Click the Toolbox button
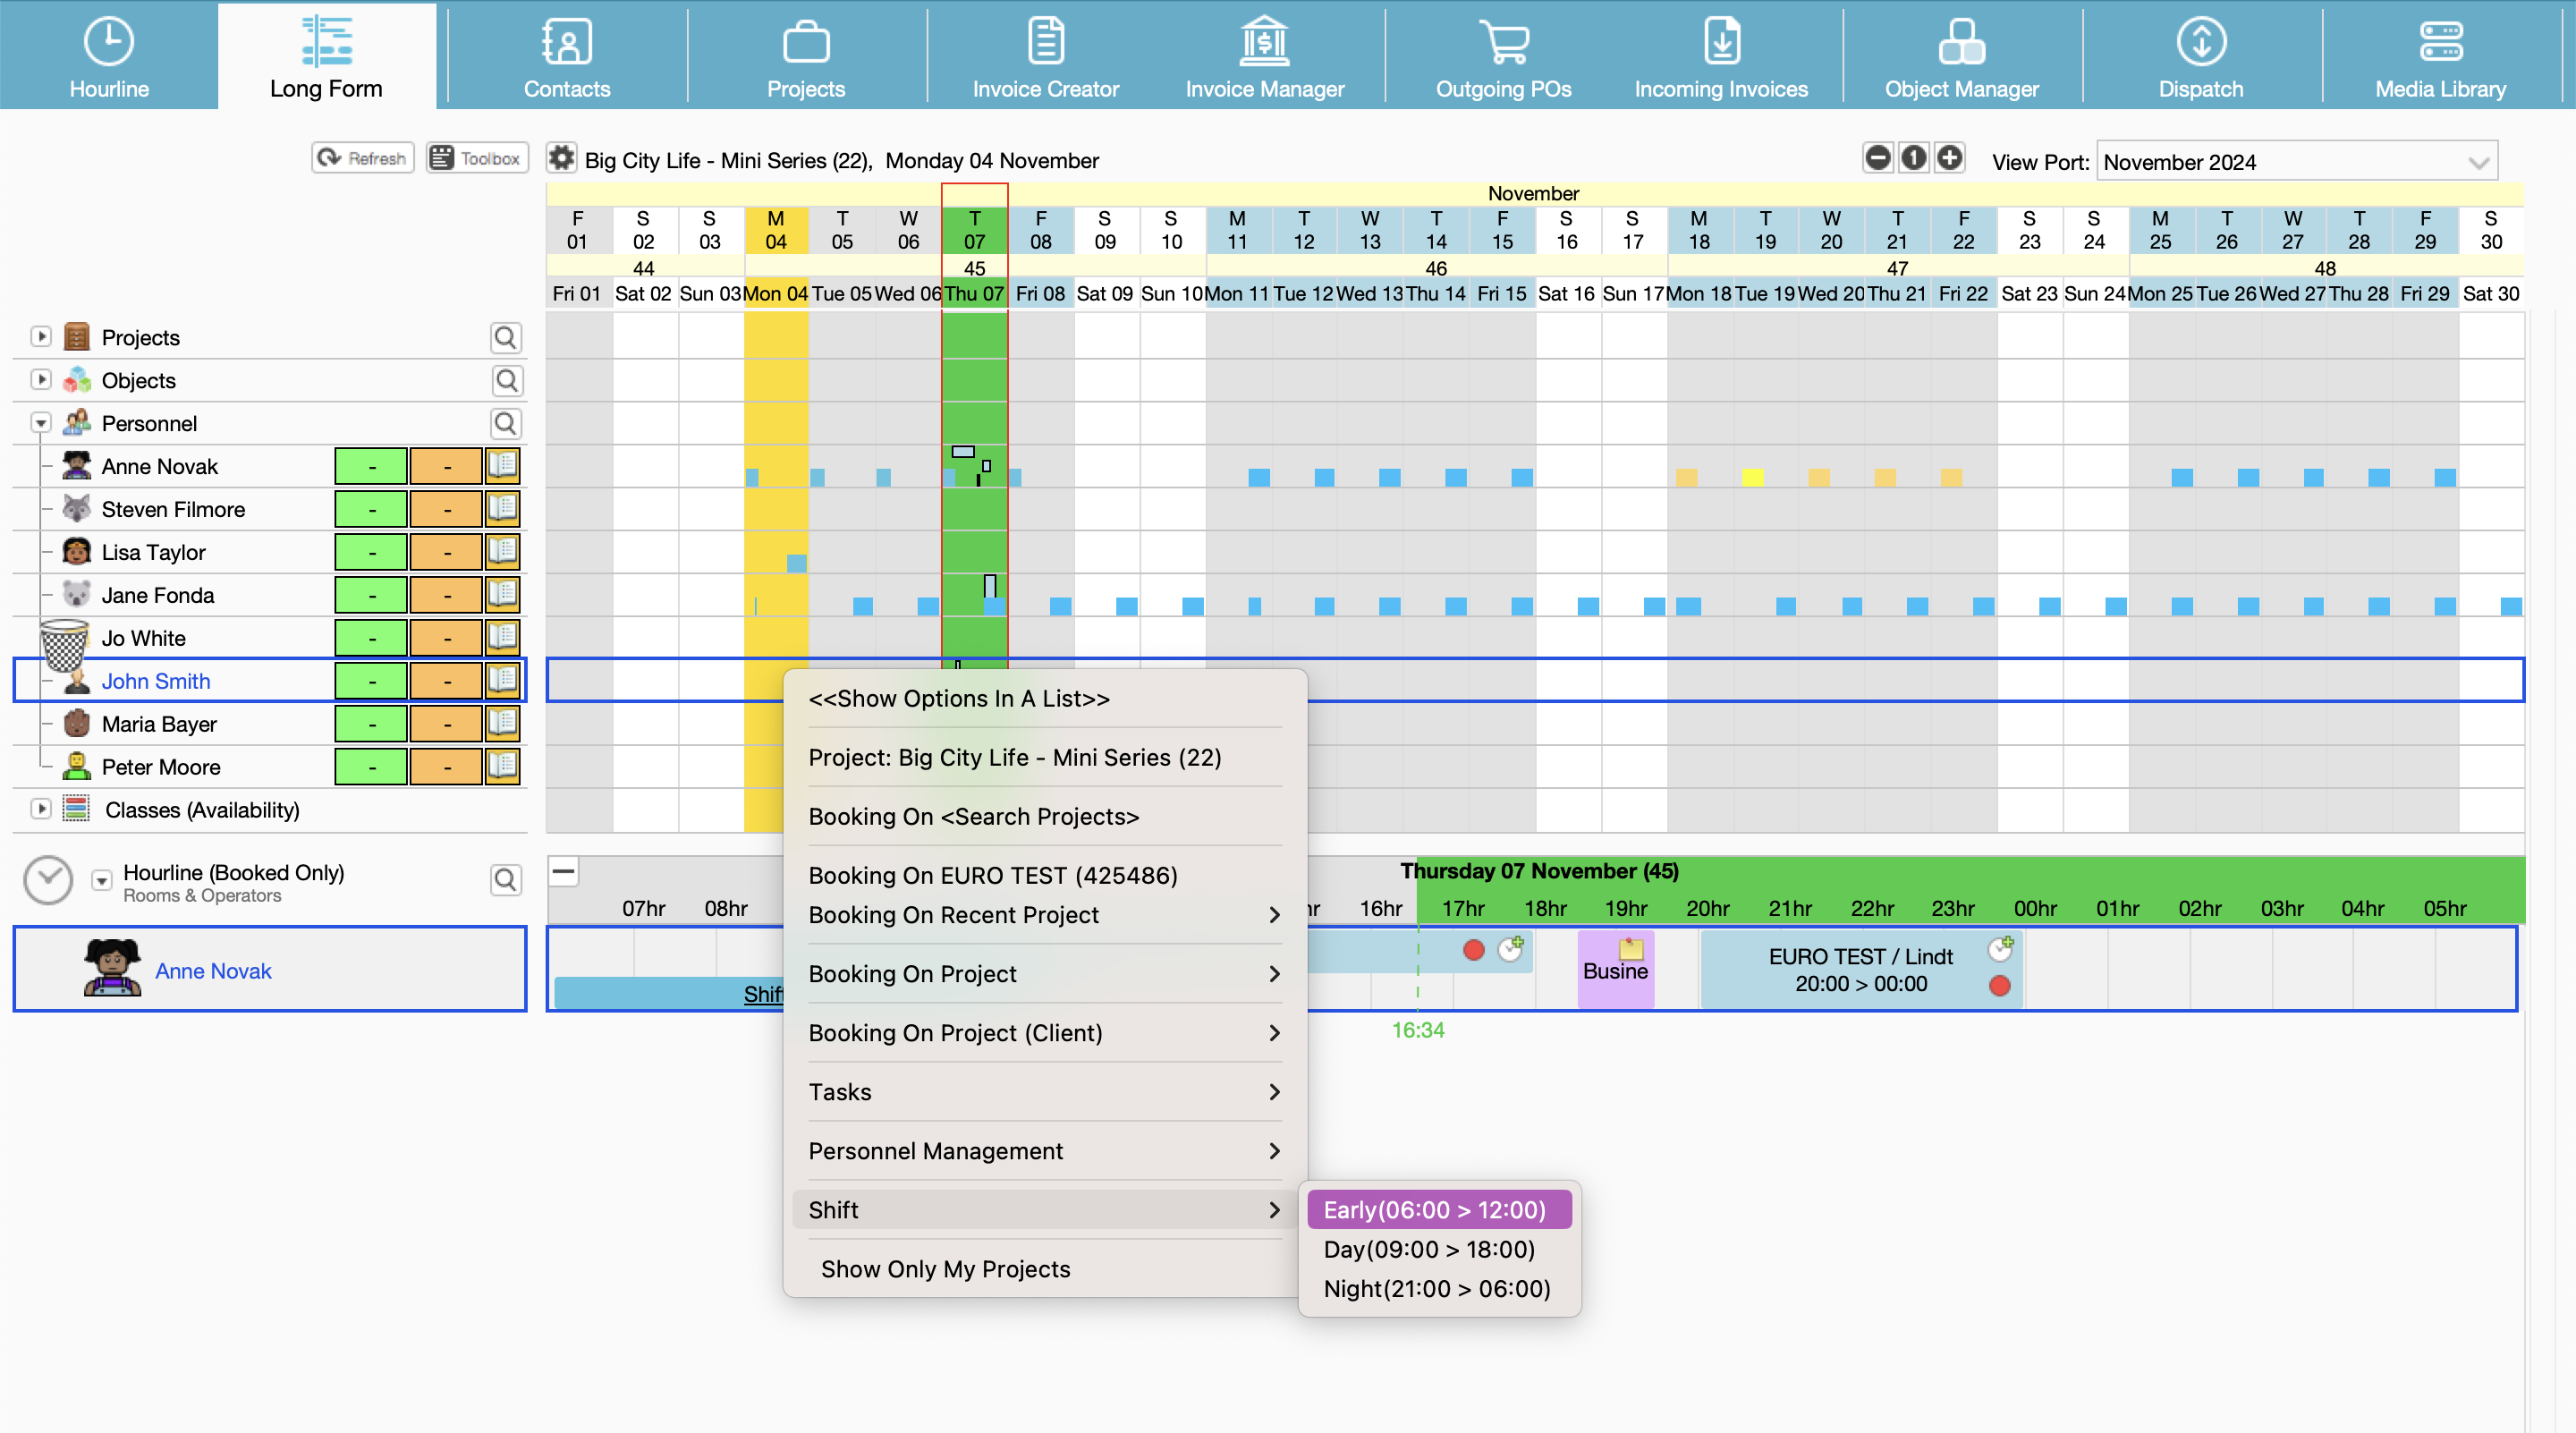This screenshot has width=2576, height=1433. click(477, 158)
